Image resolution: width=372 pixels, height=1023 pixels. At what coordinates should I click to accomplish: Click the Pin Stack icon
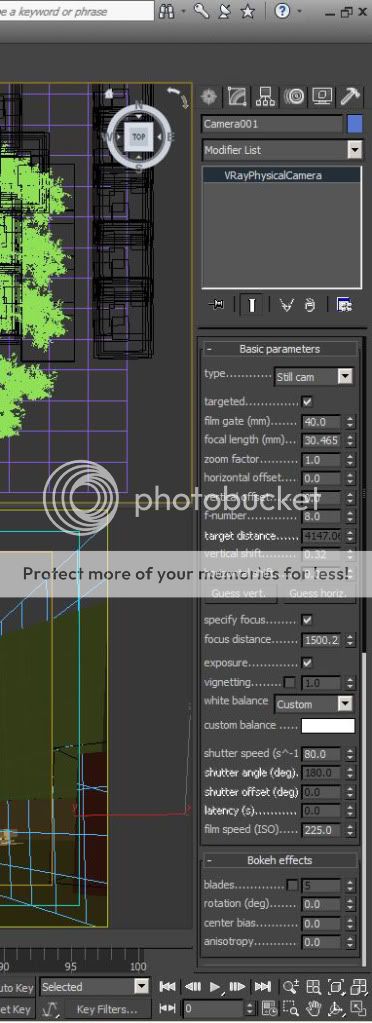coord(216,304)
